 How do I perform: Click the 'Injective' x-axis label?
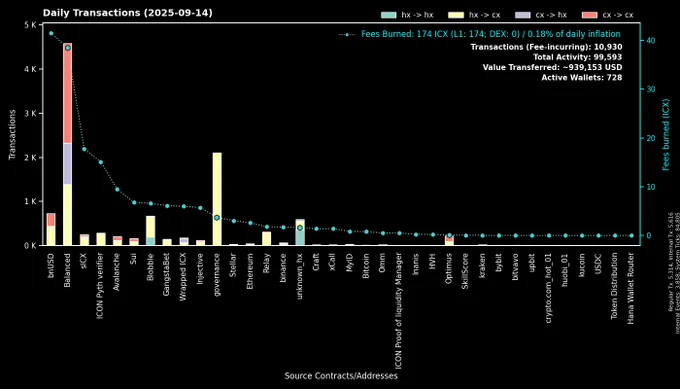(200, 269)
